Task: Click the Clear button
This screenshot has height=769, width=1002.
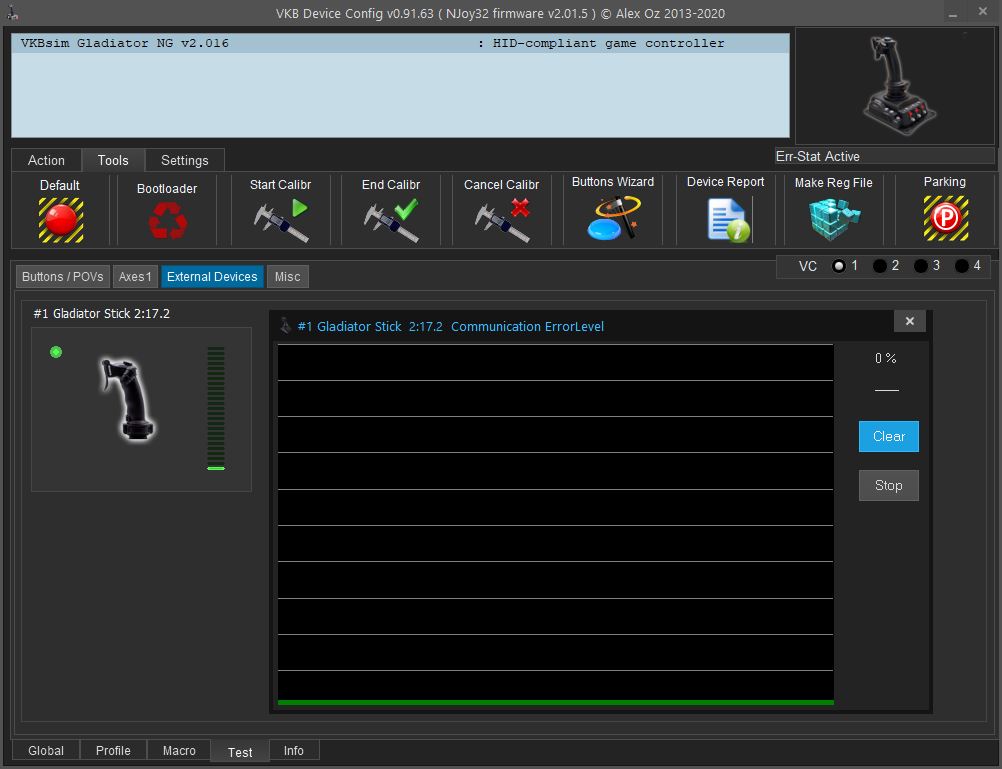Action: [889, 437]
